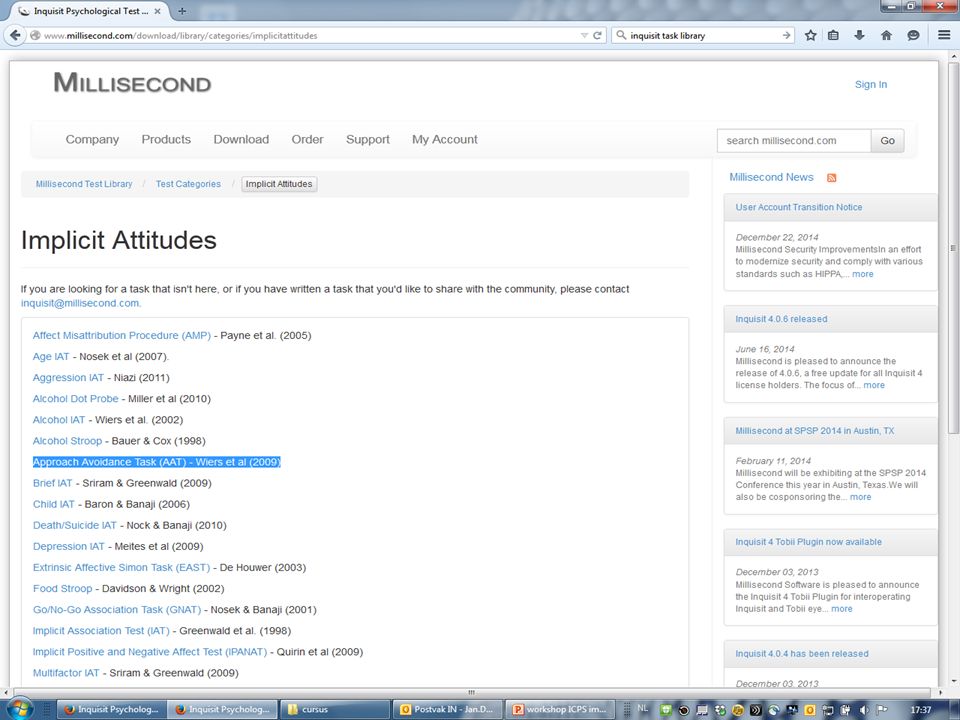
Task: Open the Download menu
Action: tap(241, 140)
